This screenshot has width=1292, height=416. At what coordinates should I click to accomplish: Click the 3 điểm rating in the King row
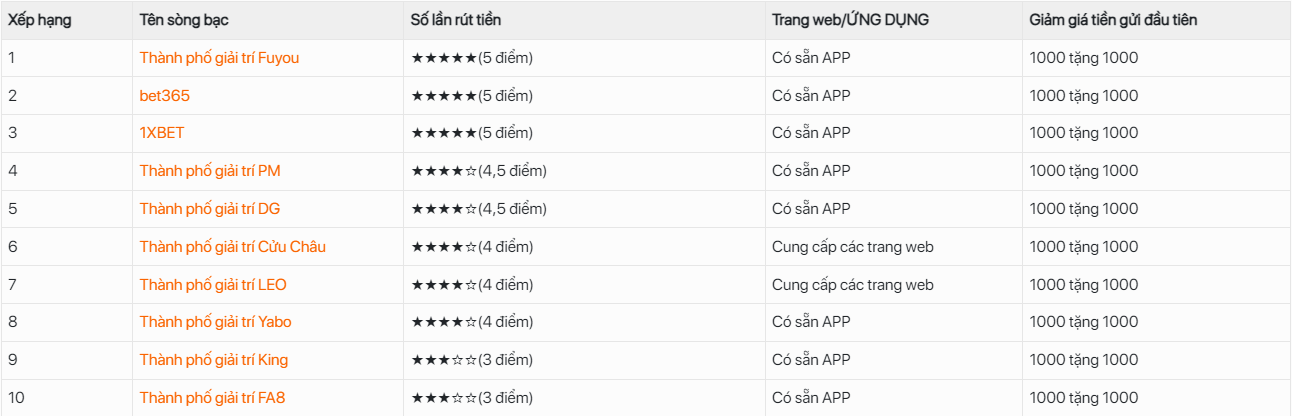pyautogui.click(x=472, y=360)
